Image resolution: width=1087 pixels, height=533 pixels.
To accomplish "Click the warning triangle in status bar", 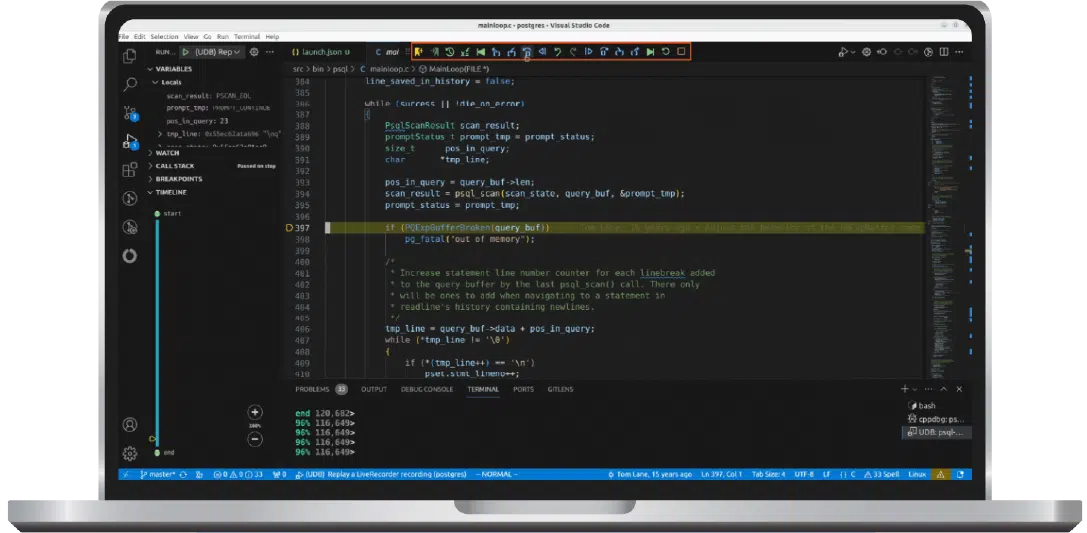I will (941, 475).
